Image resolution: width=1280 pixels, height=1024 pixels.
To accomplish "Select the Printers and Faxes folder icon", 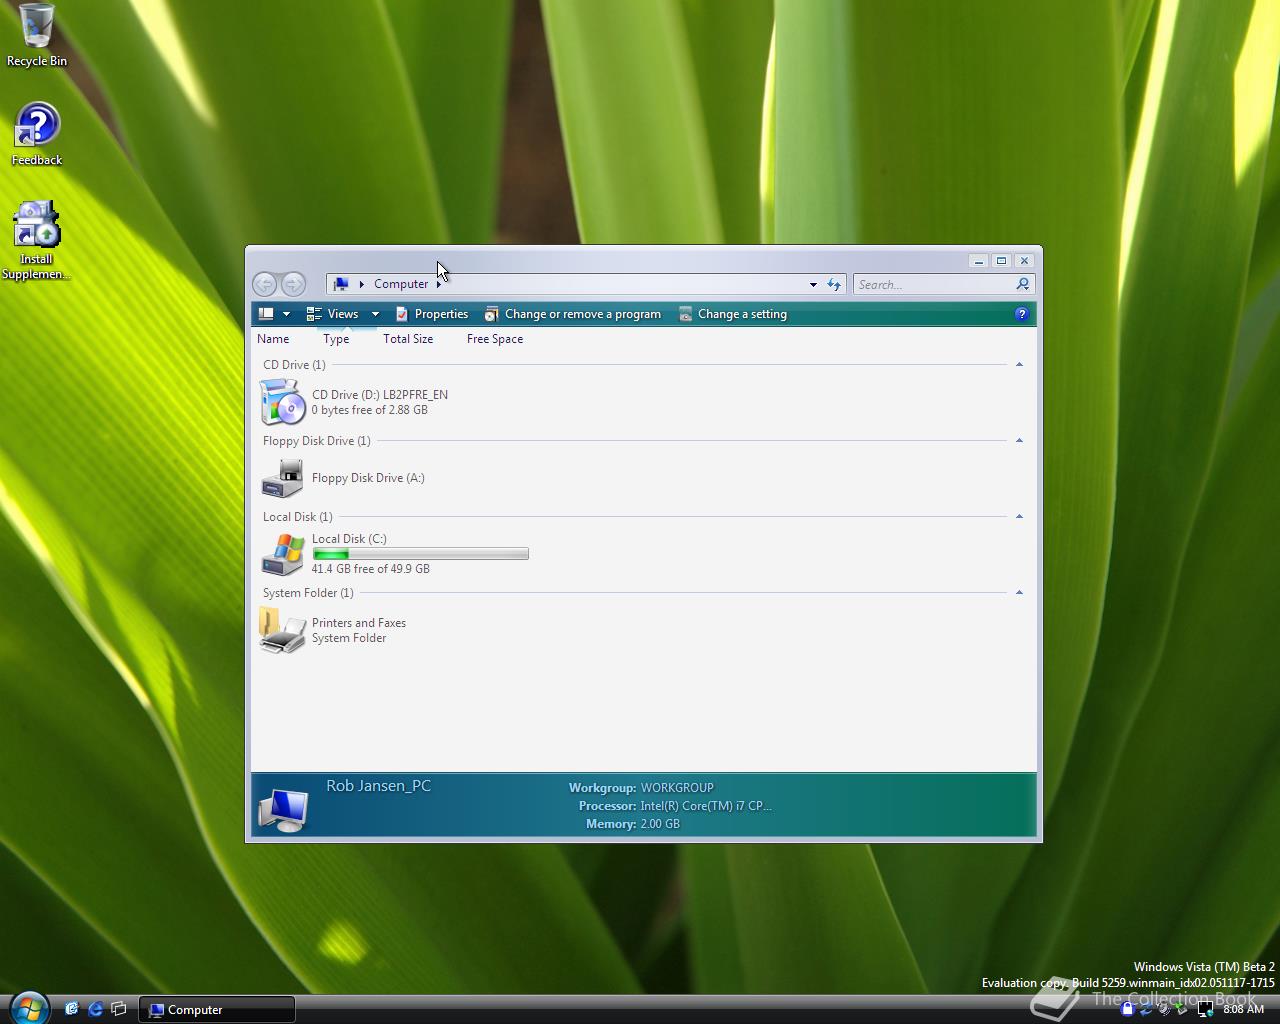I will (x=282, y=631).
